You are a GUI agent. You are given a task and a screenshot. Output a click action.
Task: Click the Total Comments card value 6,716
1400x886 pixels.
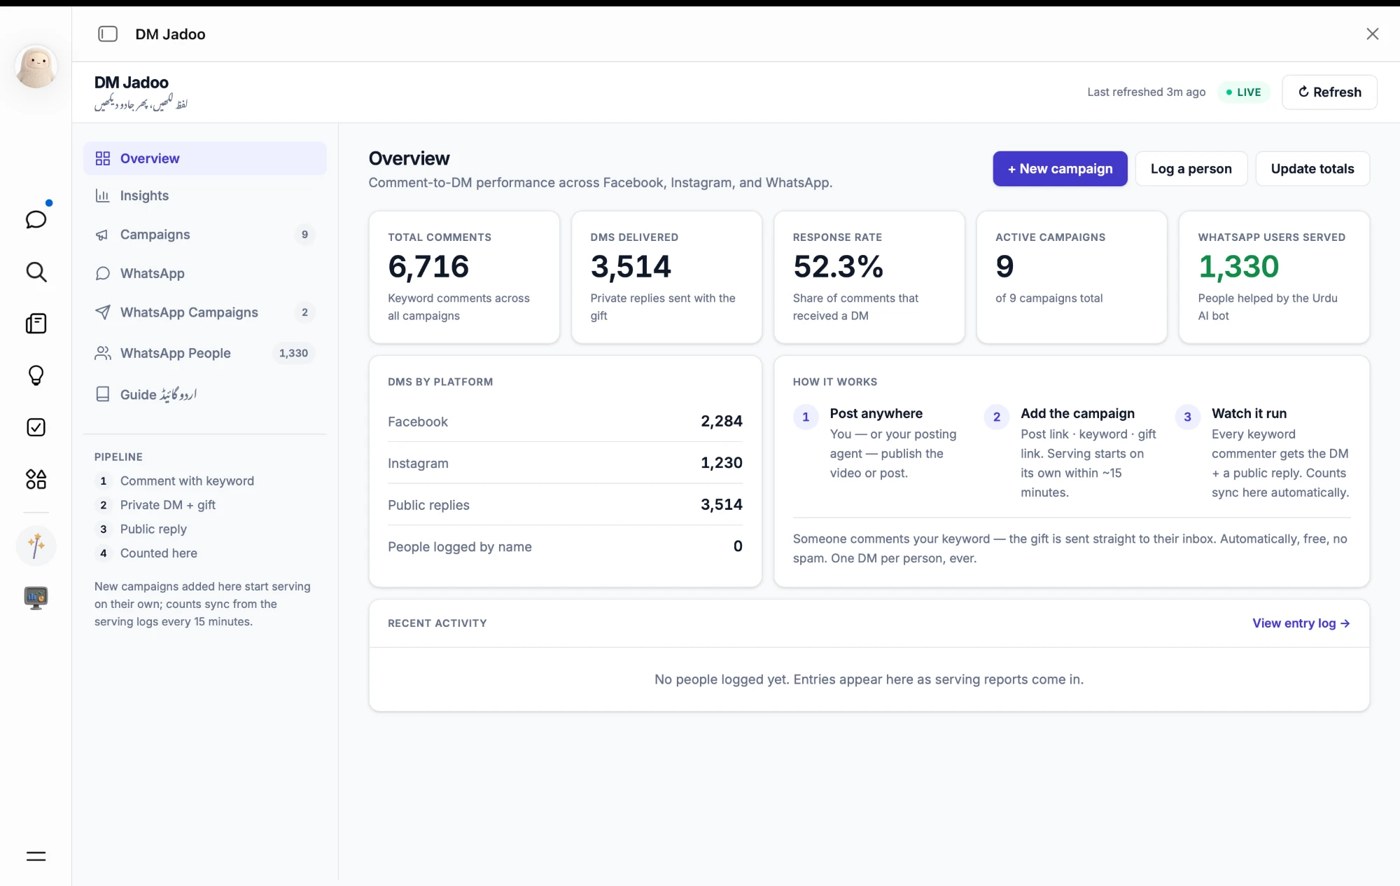(x=428, y=267)
